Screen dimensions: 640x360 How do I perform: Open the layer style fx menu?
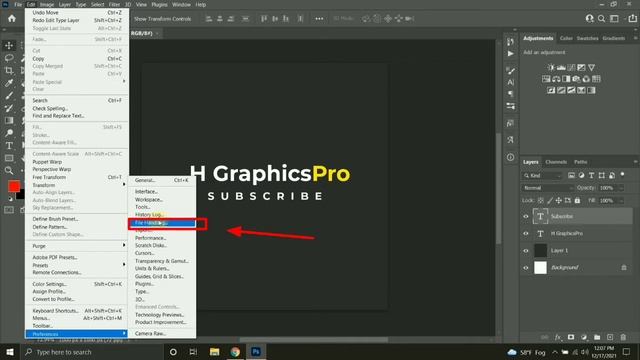click(558, 337)
